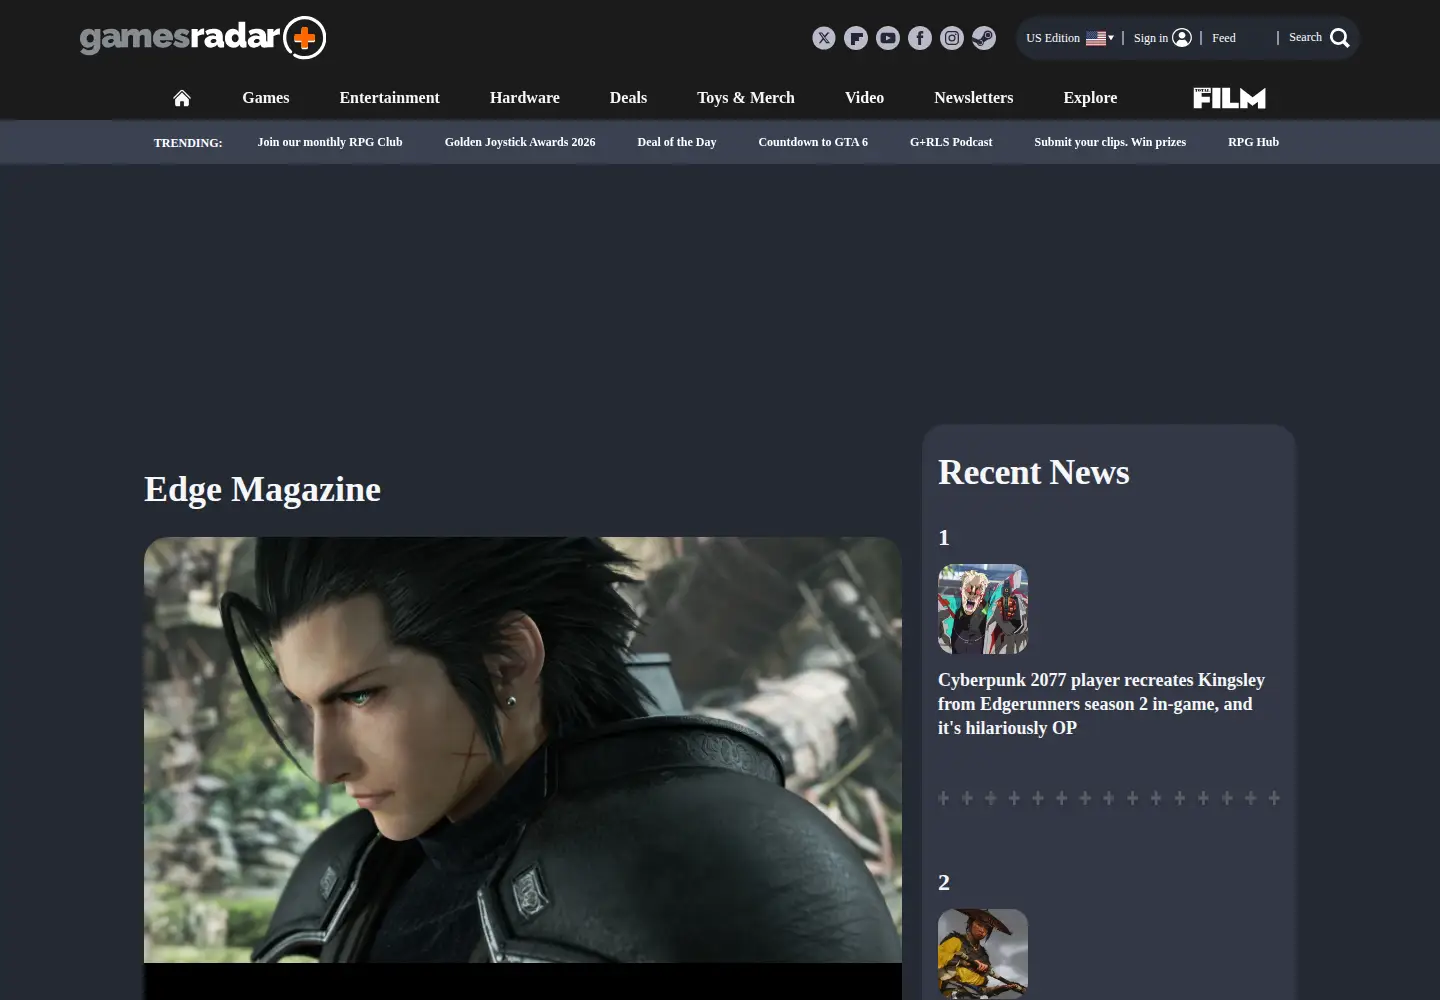This screenshot has width=1440, height=1000.
Task: Click the Total Film logo
Action: coord(1230,98)
